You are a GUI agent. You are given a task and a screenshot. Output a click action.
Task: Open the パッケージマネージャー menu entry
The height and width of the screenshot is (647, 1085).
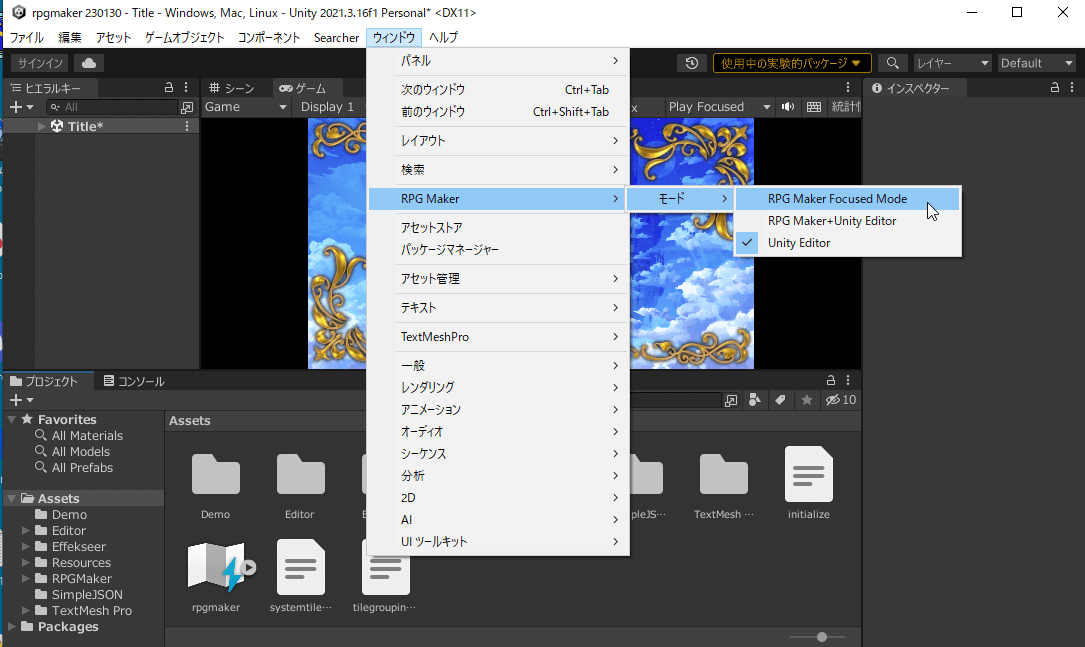point(449,249)
